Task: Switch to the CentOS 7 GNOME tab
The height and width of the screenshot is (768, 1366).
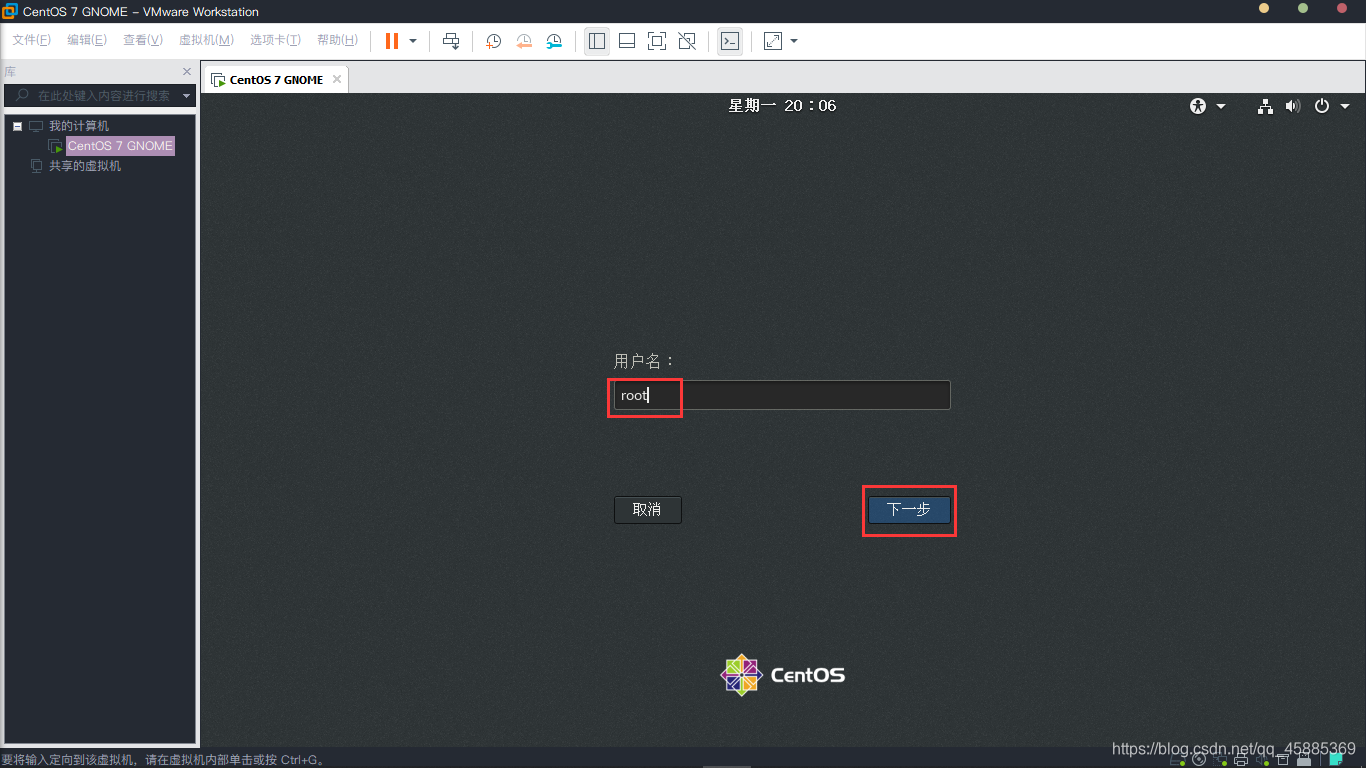Action: pyautogui.click(x=276, y=80)
